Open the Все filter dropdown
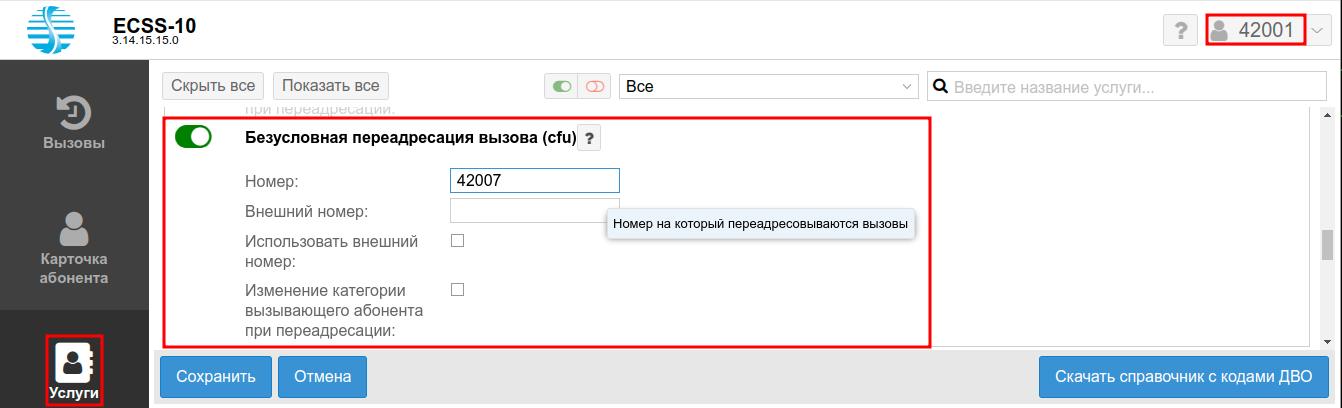Screen dimensions: 1342x408 coord(768,87)
